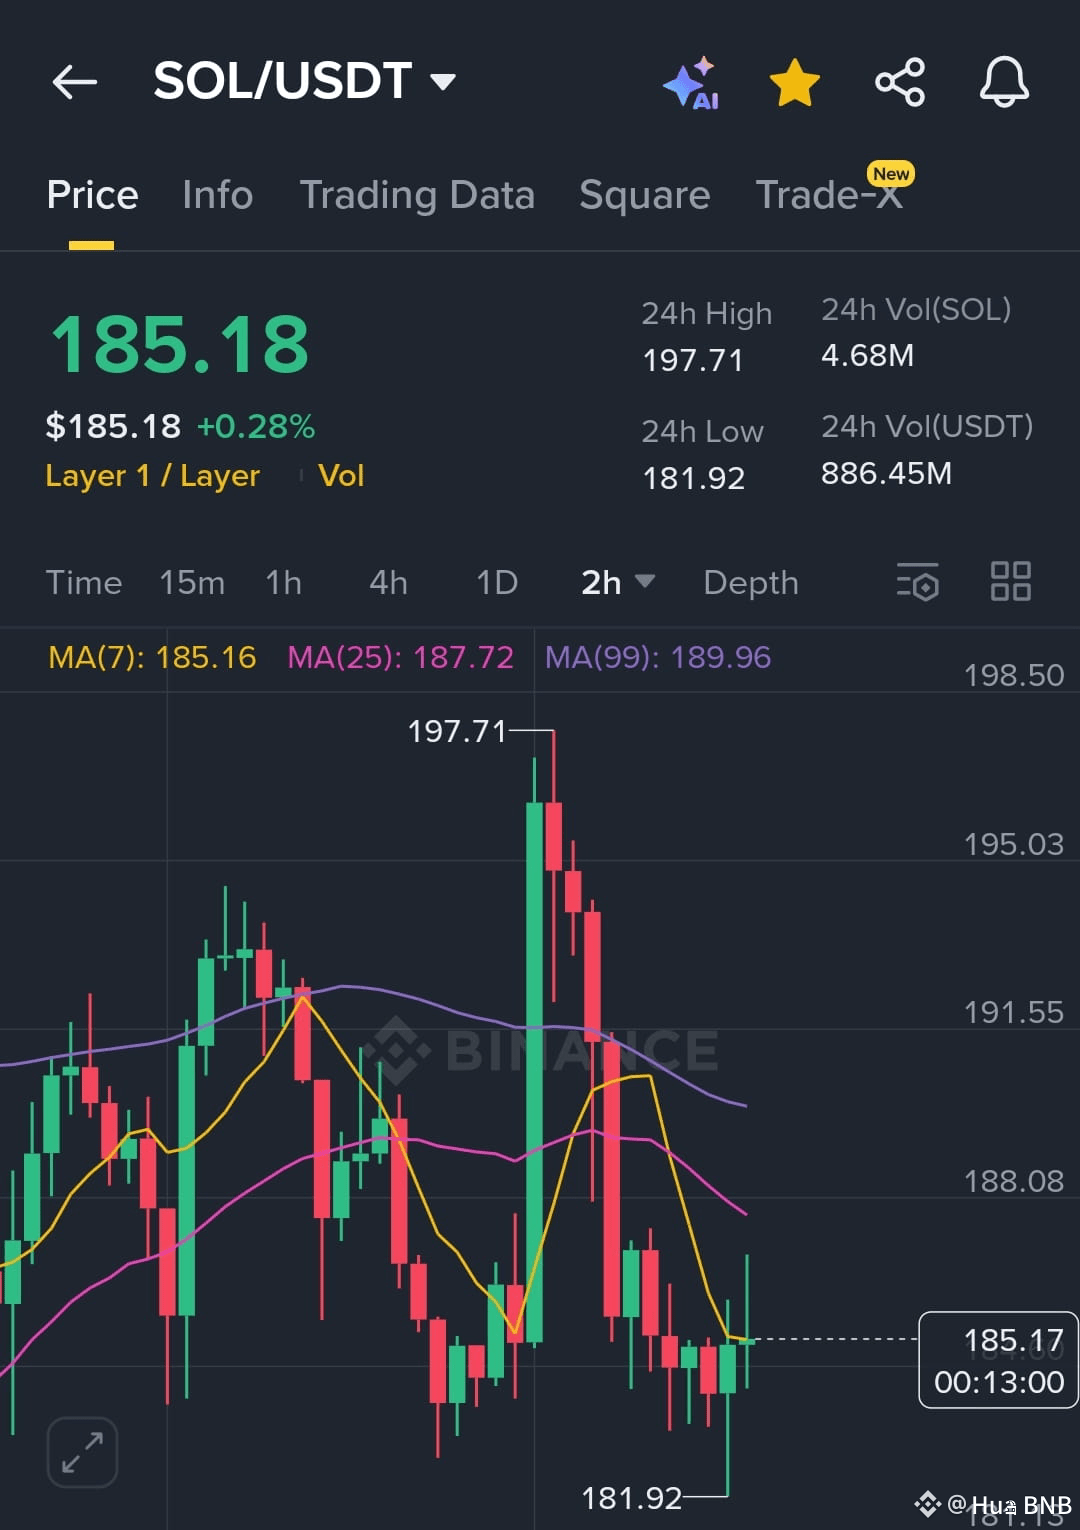Tap the yellow Vol tag link

coord(341,476)
